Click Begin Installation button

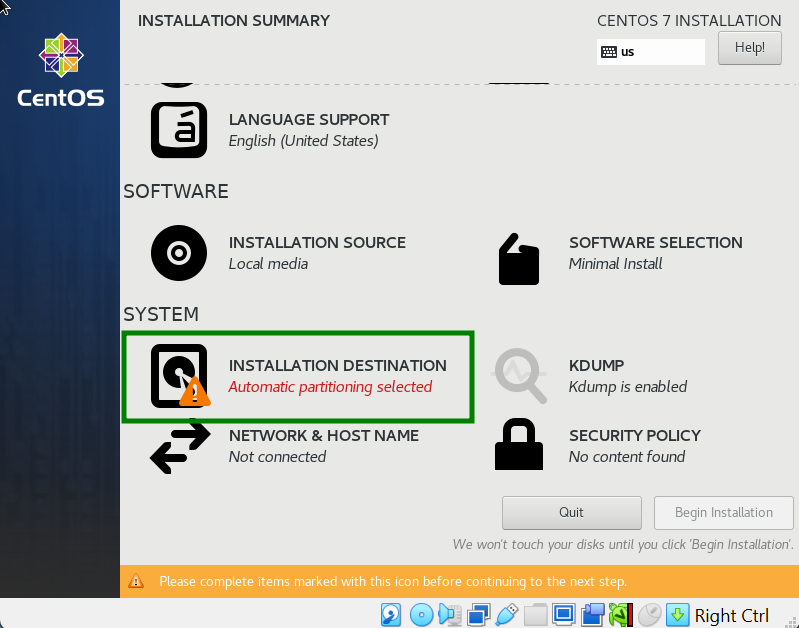coord(724,513)
